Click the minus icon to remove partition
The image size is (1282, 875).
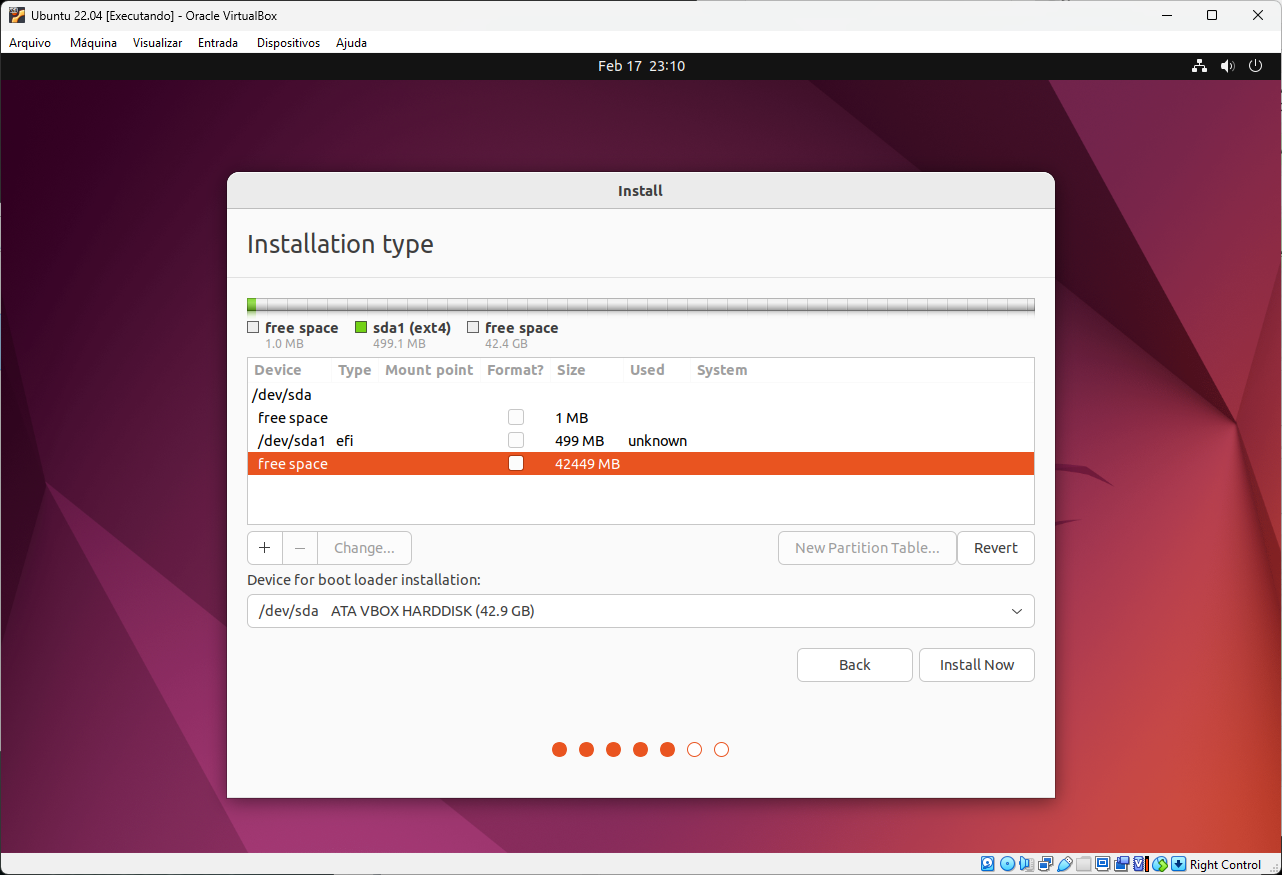click(300, 548)
